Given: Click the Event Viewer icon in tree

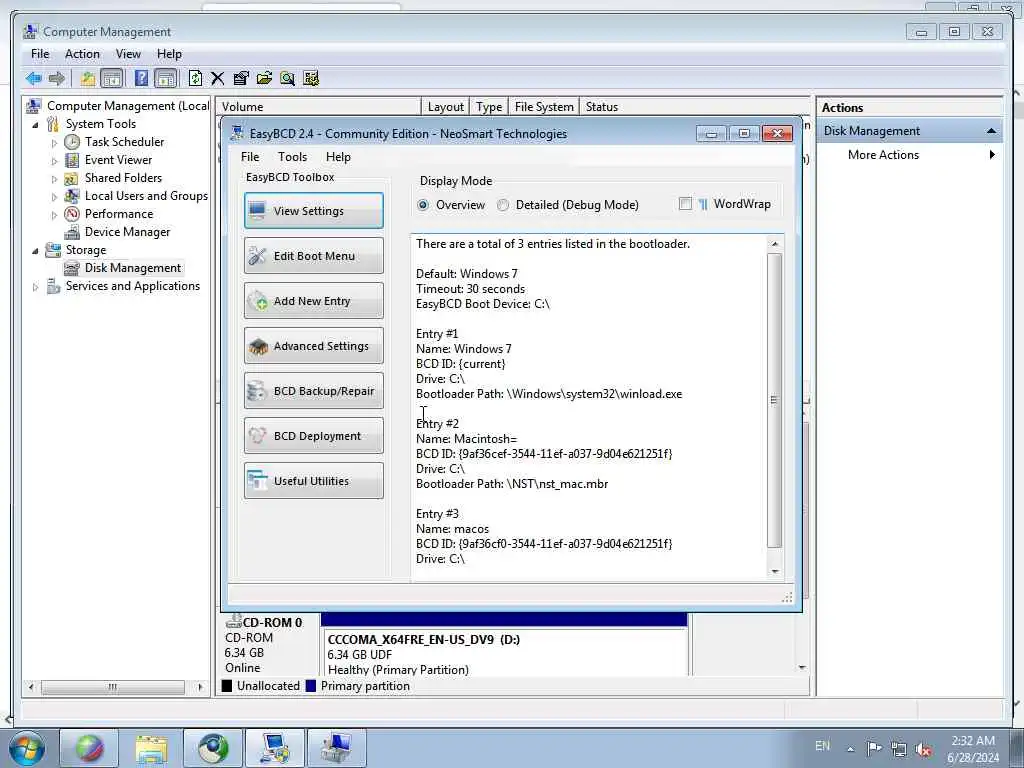Looking at the screenshot, I should pyautogui.click(x=72, y=160).
